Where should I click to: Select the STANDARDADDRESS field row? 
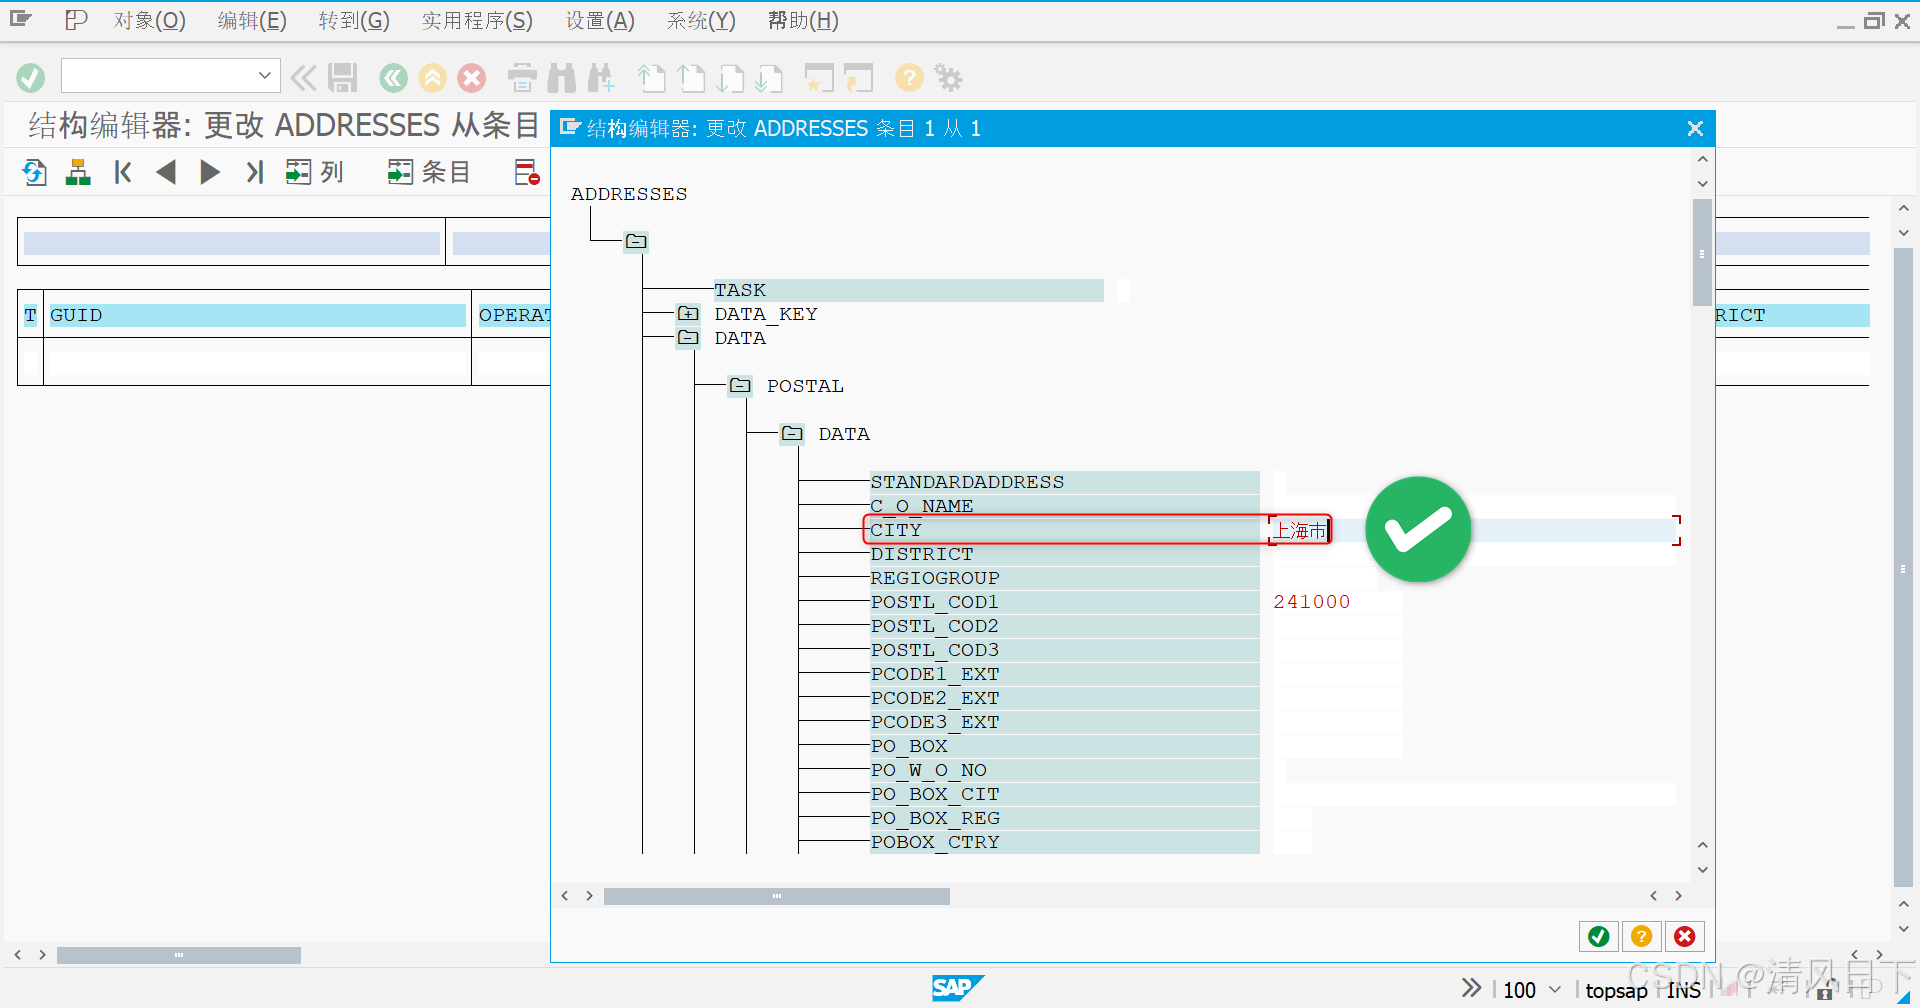tap(1064, 482)
